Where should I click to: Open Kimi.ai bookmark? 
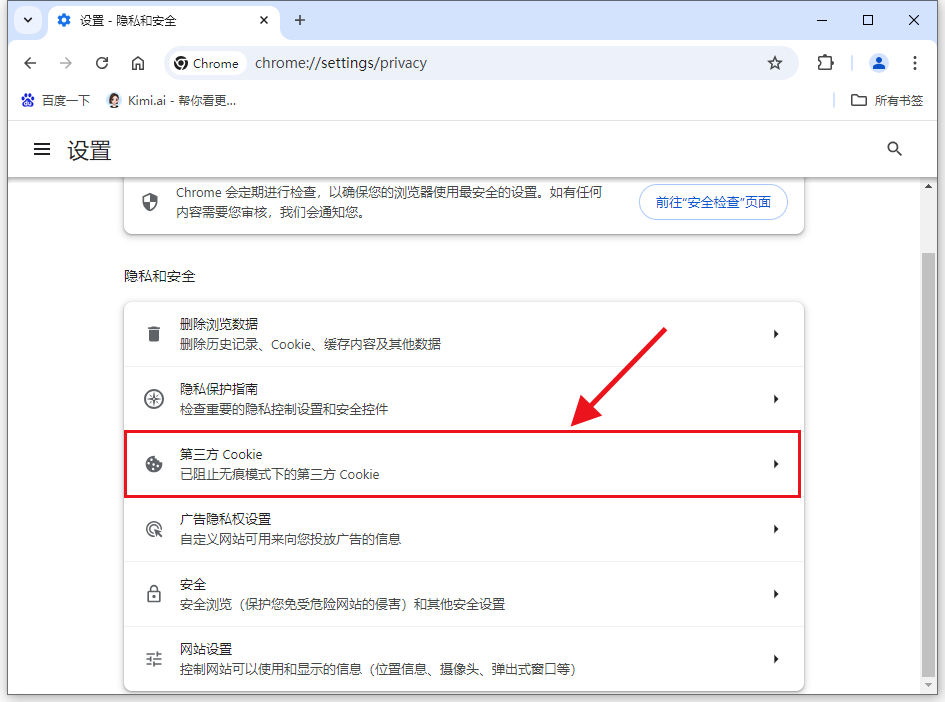[x=172, y=101]
